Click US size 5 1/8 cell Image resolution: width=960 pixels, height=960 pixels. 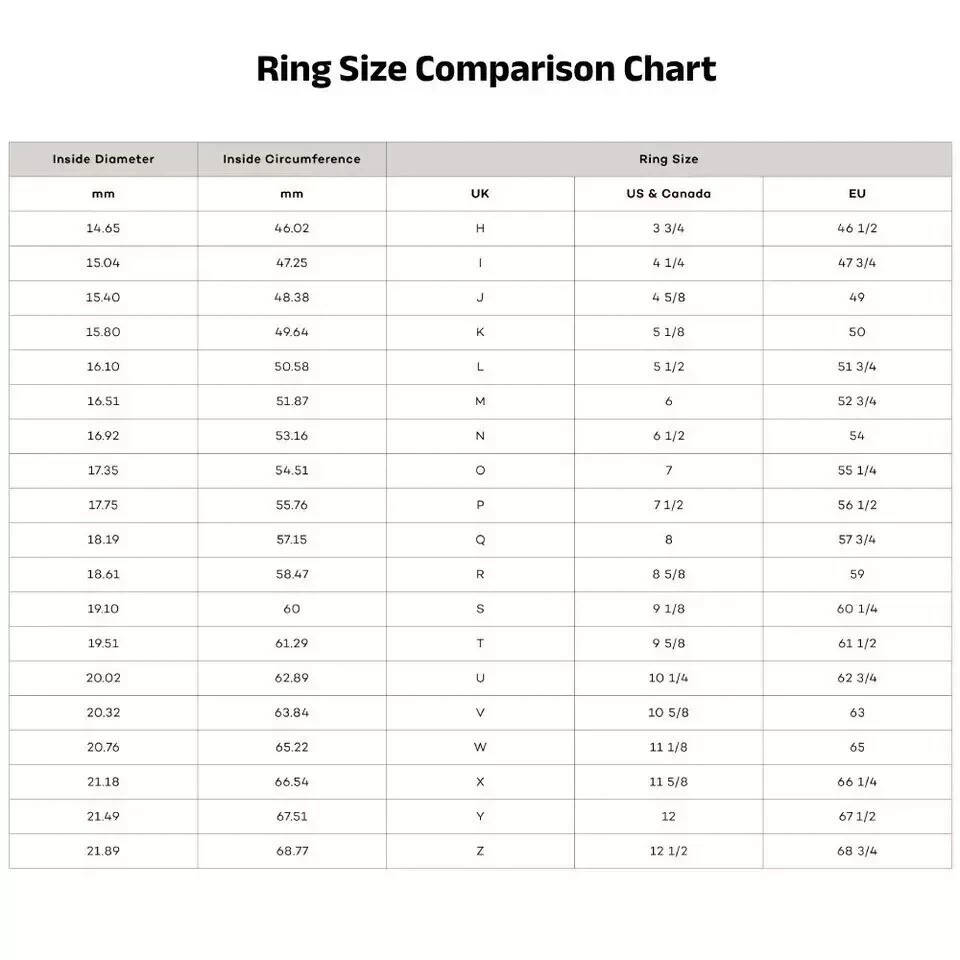pos(669,332)
